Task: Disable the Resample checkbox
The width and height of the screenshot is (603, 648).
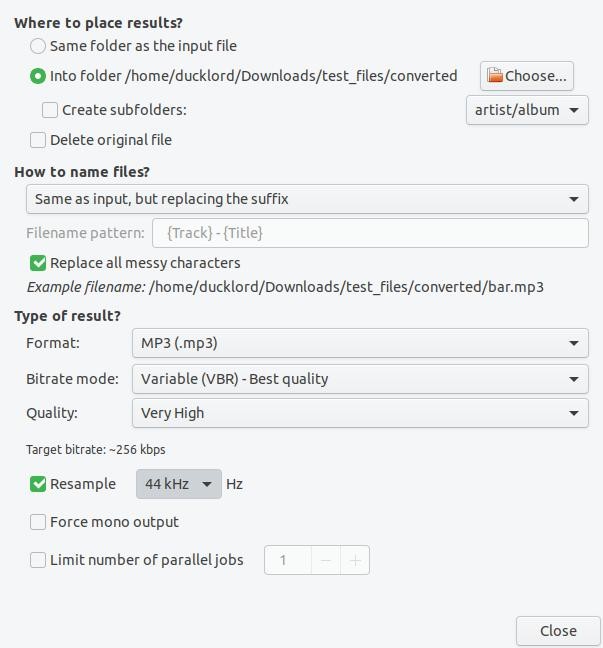Action: pyautogui.click(x=38, y=484)
